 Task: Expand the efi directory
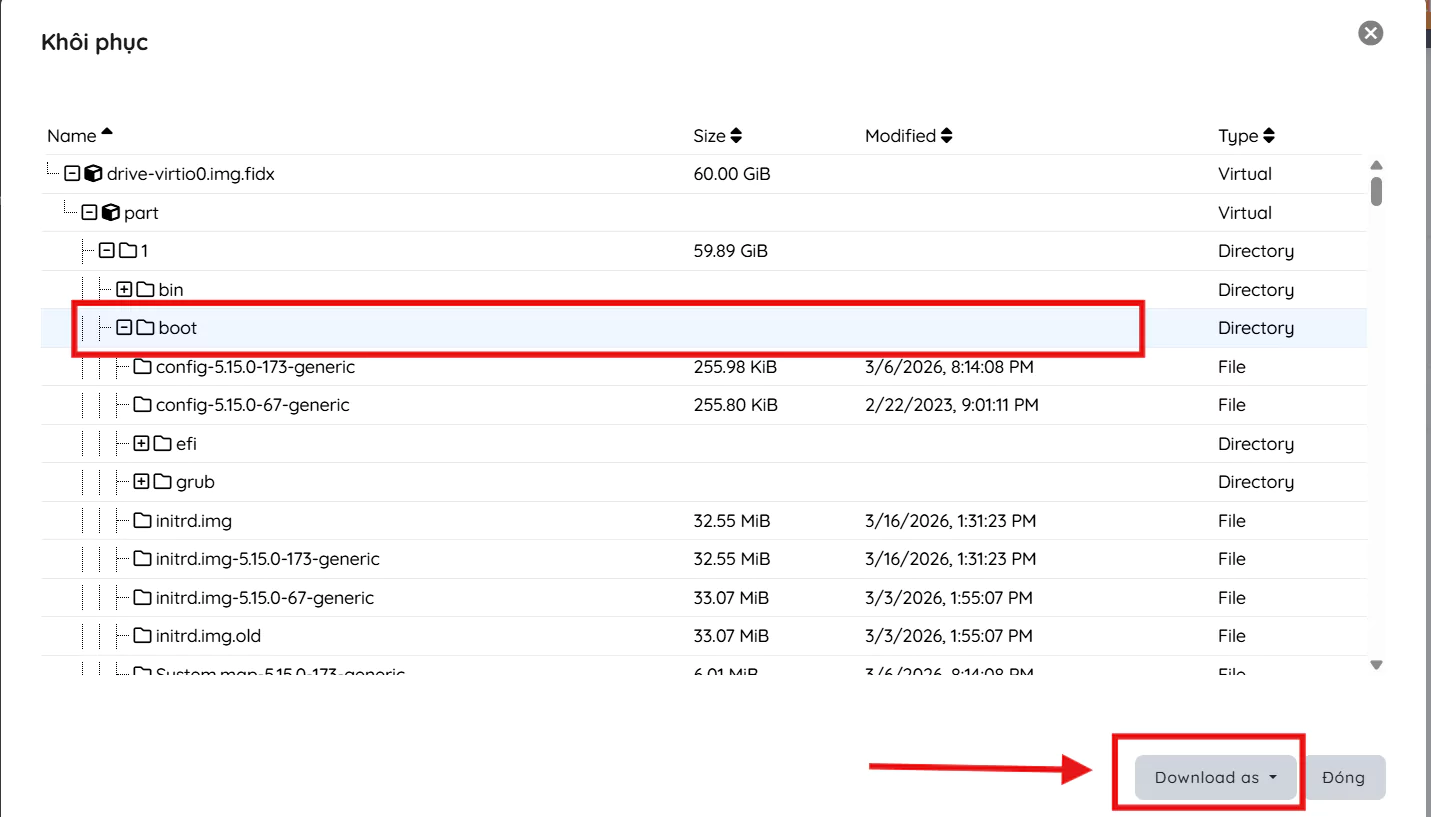(x=141, y=444)
